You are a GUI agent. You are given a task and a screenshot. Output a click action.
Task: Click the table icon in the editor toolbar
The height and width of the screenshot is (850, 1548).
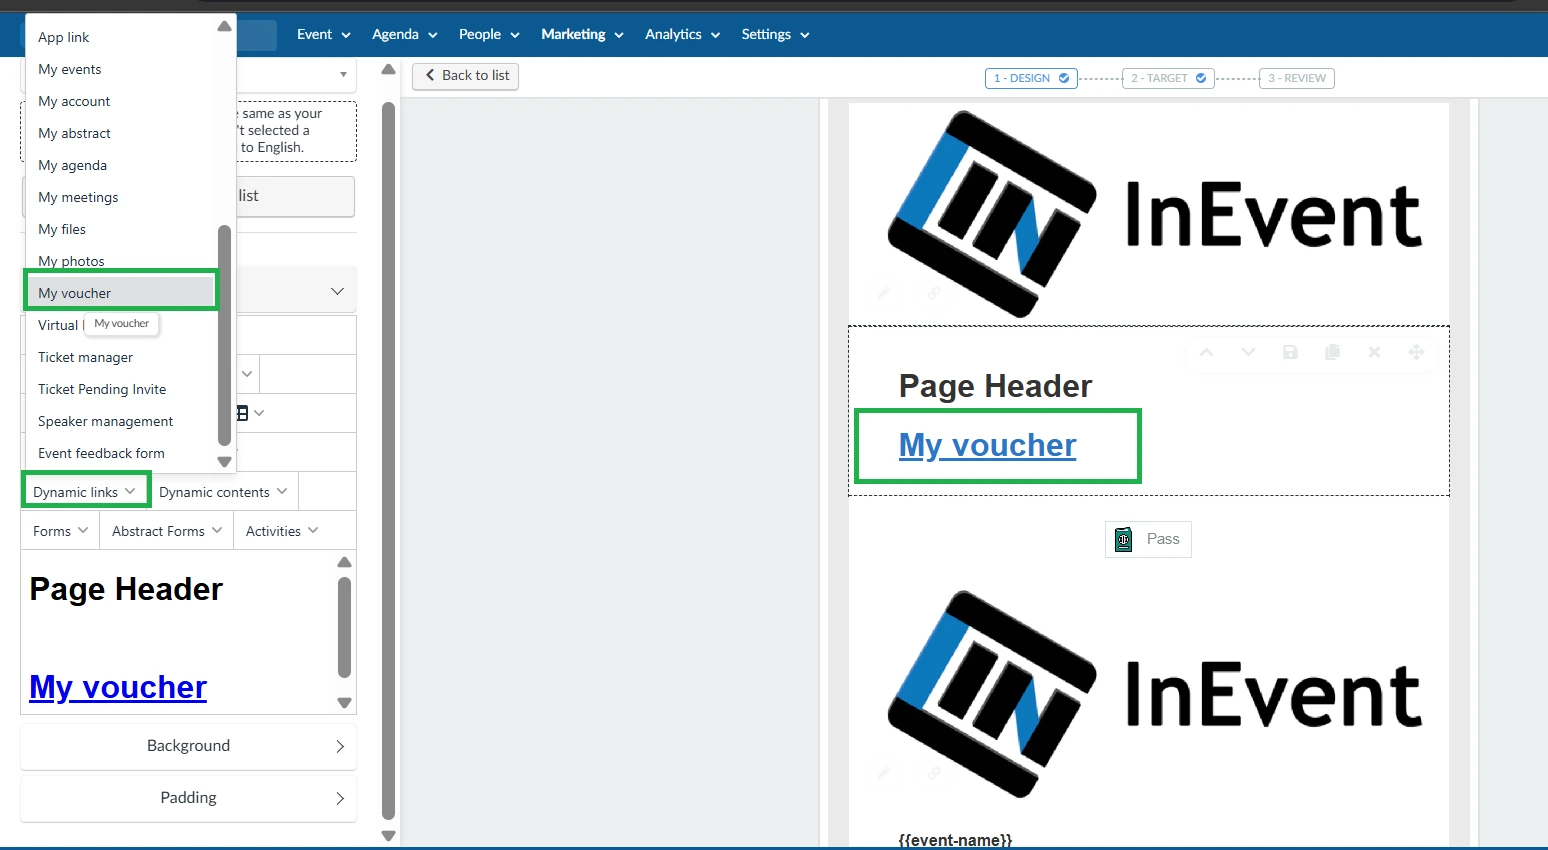click(x=241, y=413)
